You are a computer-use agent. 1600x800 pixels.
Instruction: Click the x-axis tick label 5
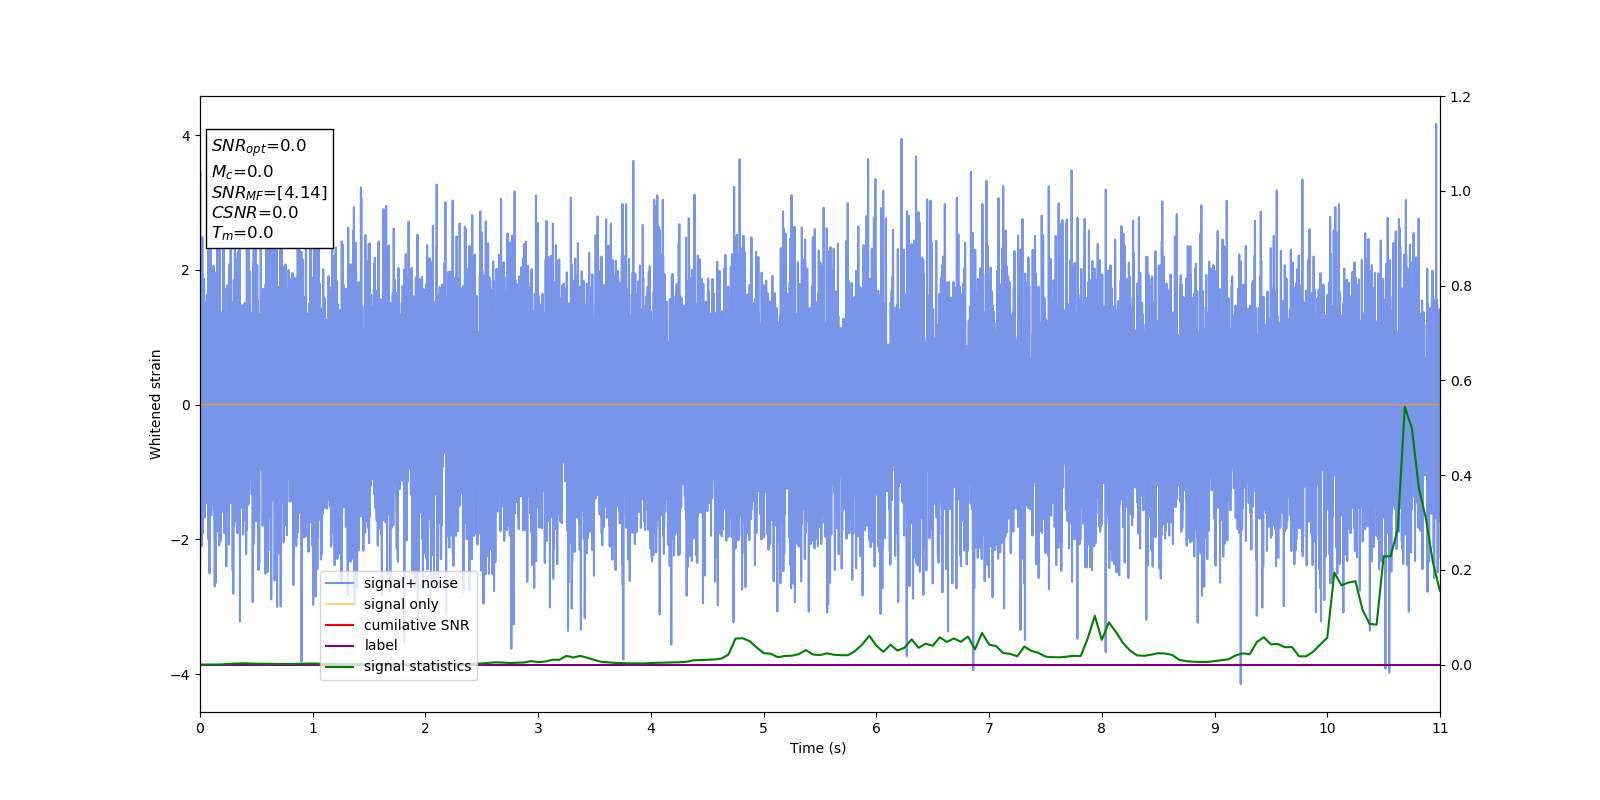764,728
